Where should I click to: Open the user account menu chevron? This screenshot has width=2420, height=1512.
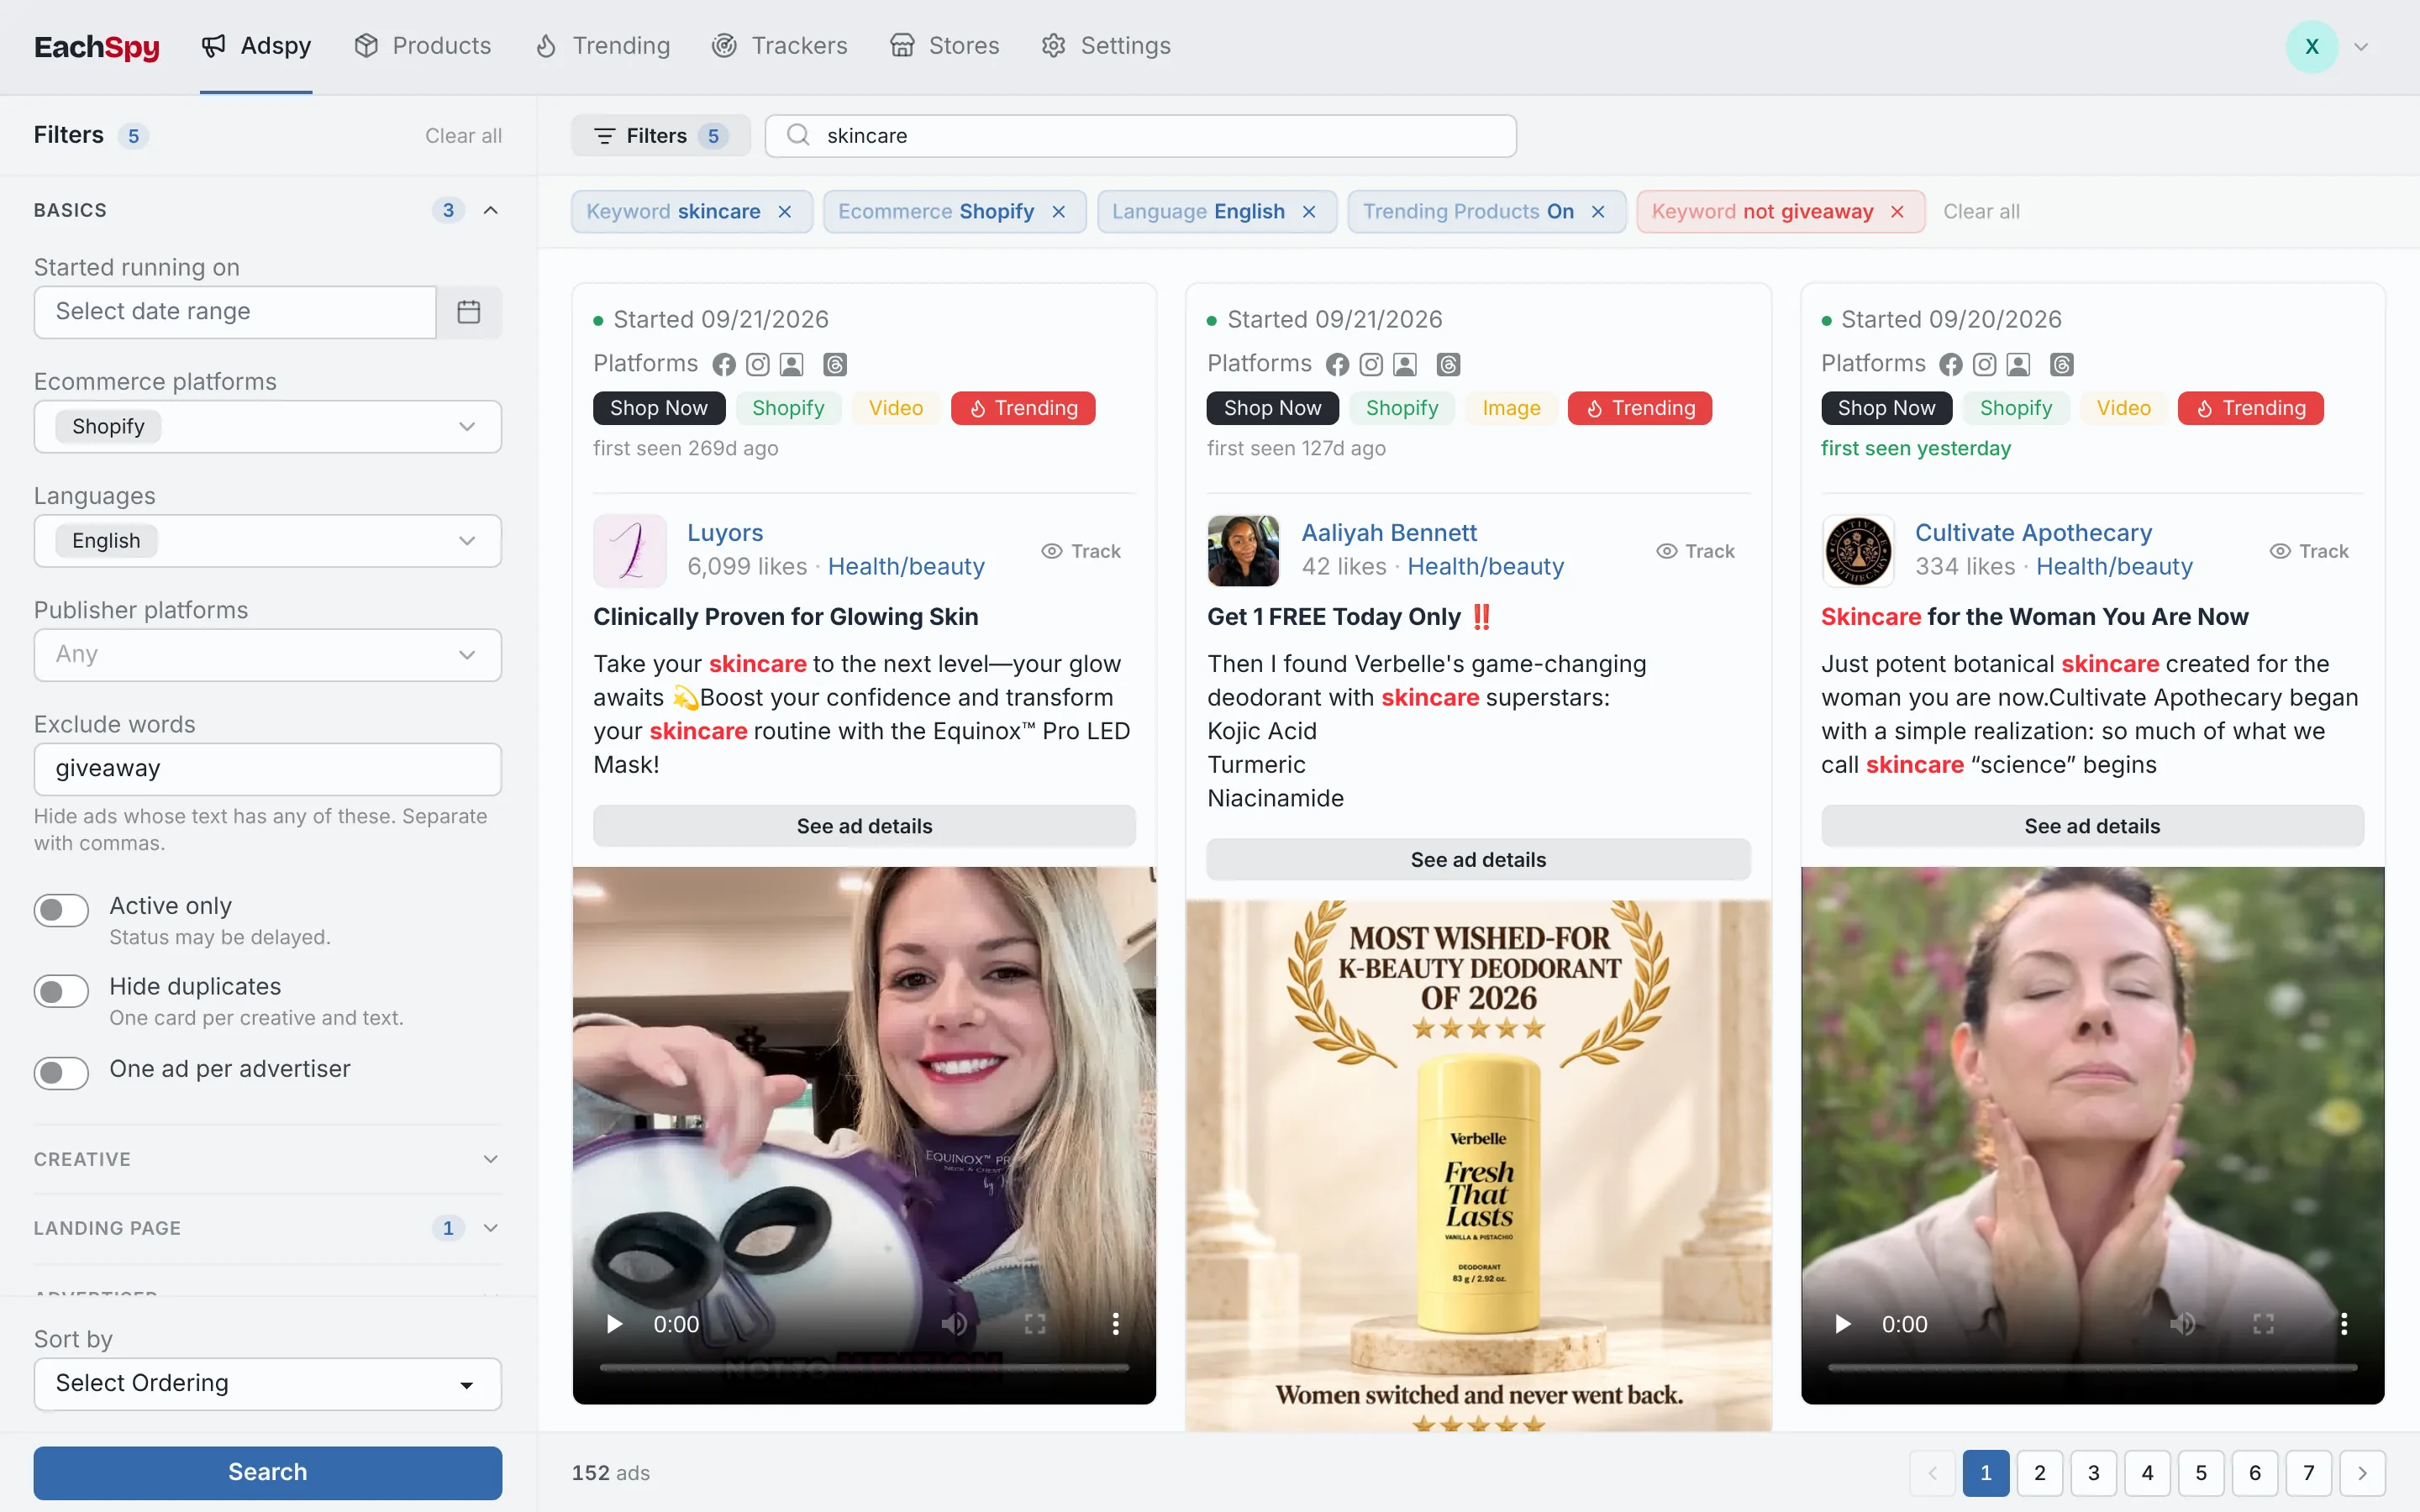pos(2361,46)
